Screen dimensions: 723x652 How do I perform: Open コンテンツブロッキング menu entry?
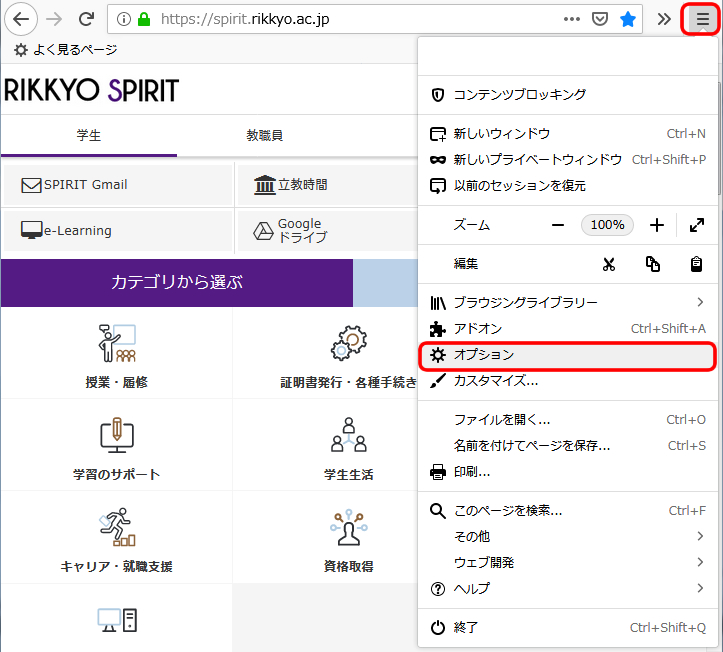(x=567, y=95)
